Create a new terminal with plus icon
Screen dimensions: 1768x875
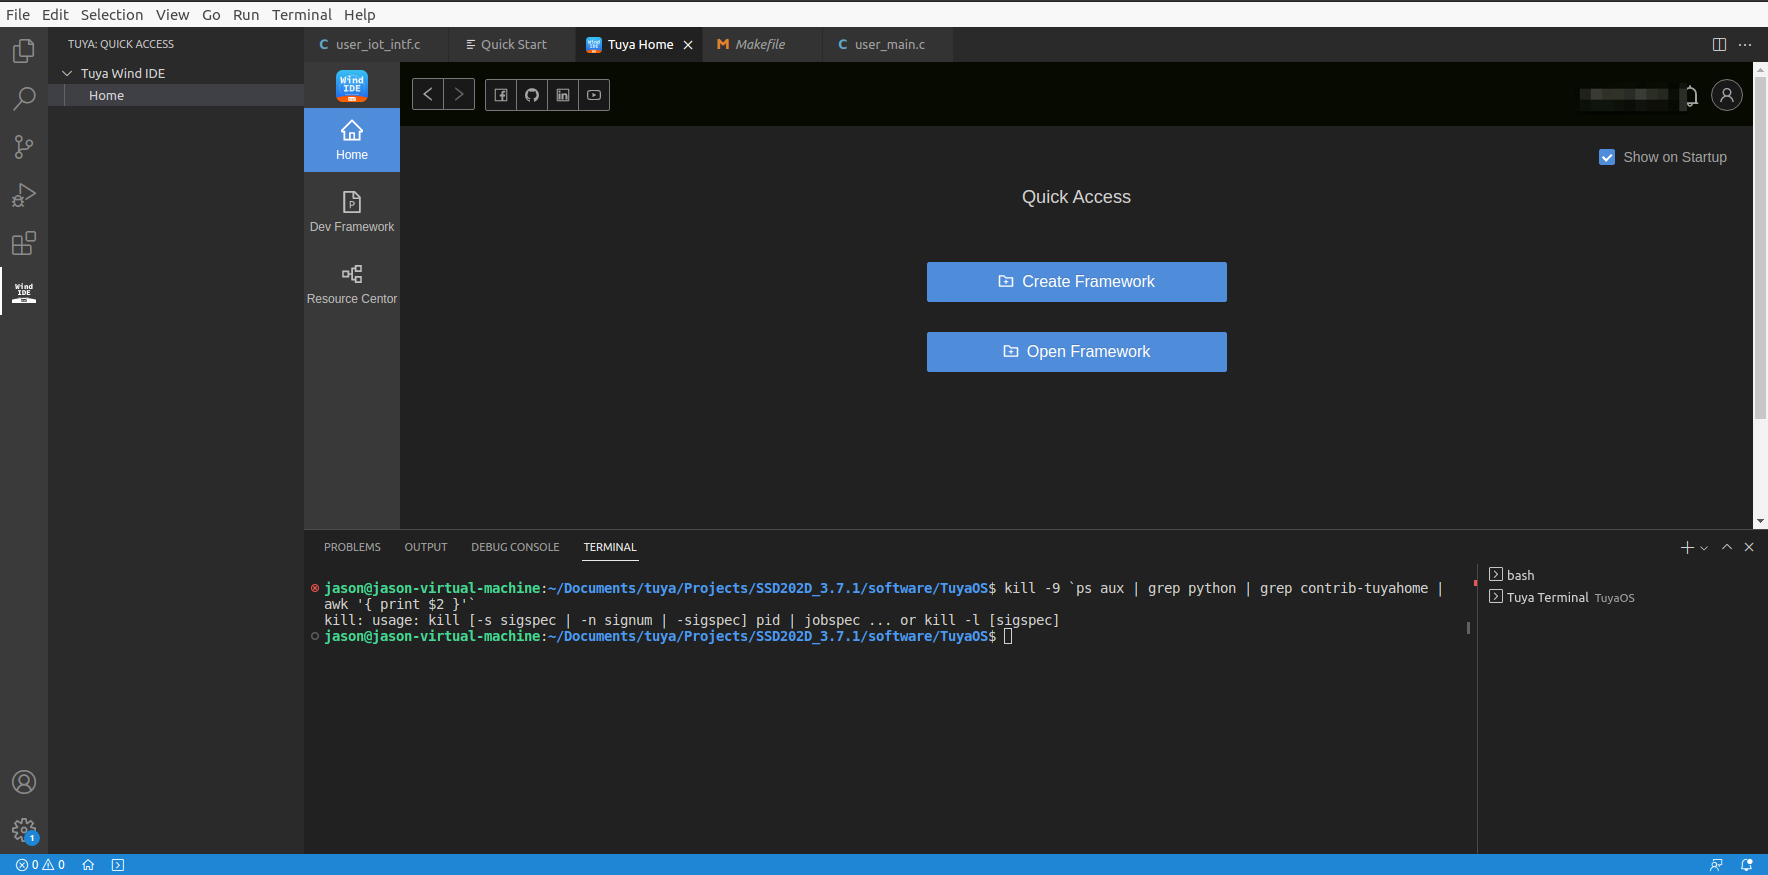coord(1687,547)
